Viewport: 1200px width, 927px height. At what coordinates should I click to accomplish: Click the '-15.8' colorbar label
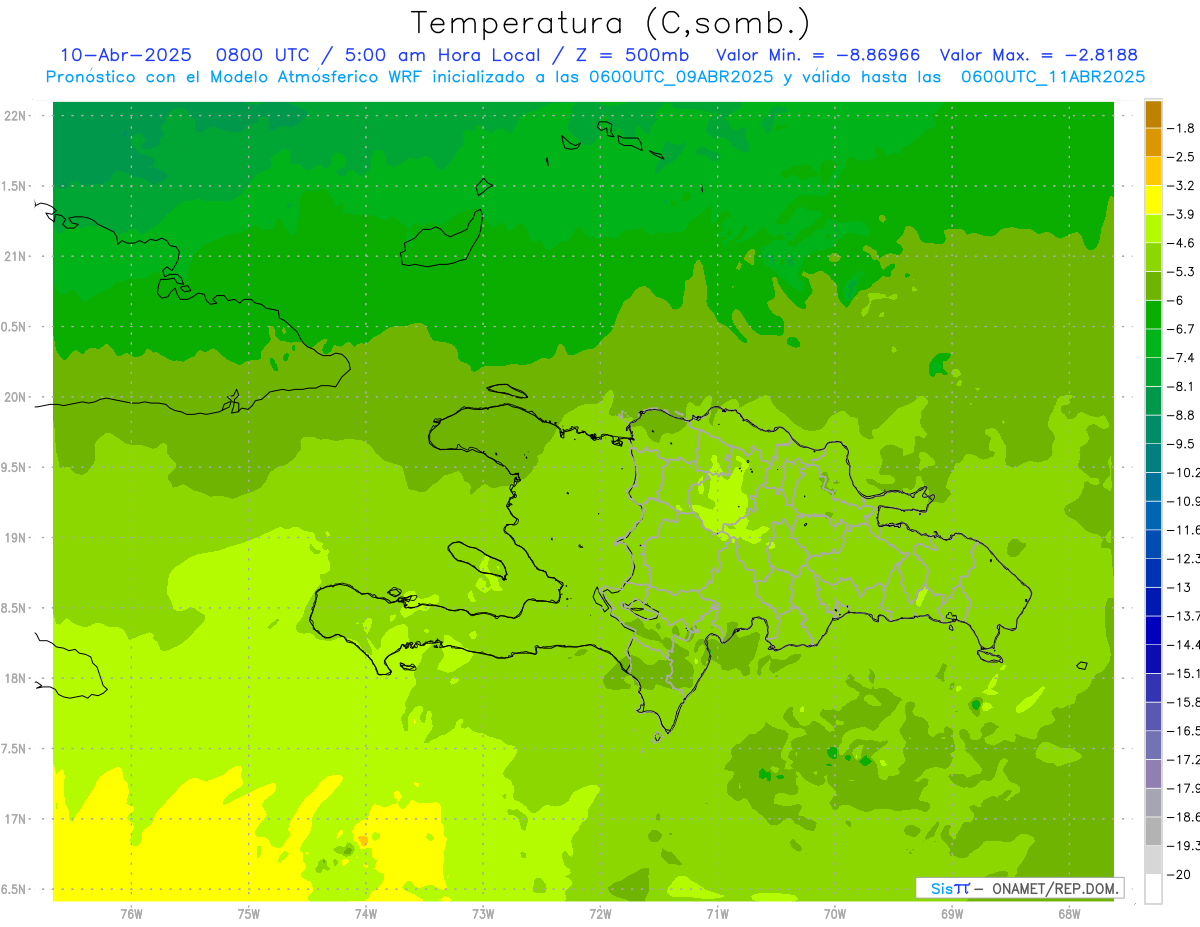(x=1184, y=703)
